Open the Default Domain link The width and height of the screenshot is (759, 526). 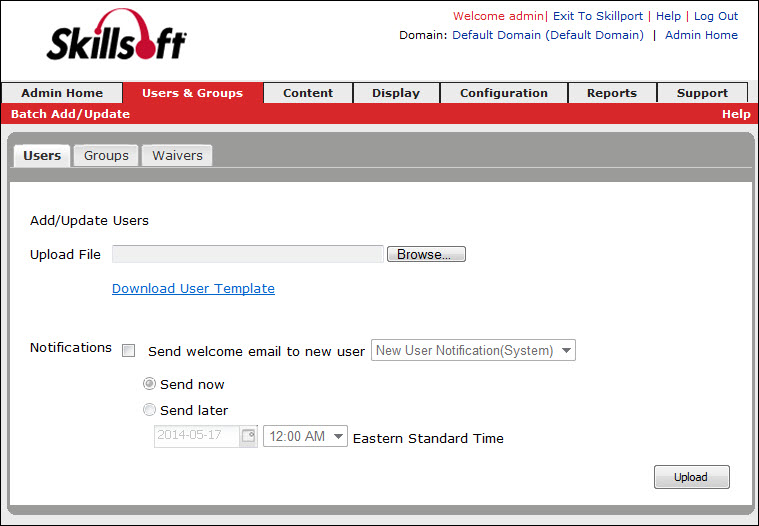(x=548, y=35)
